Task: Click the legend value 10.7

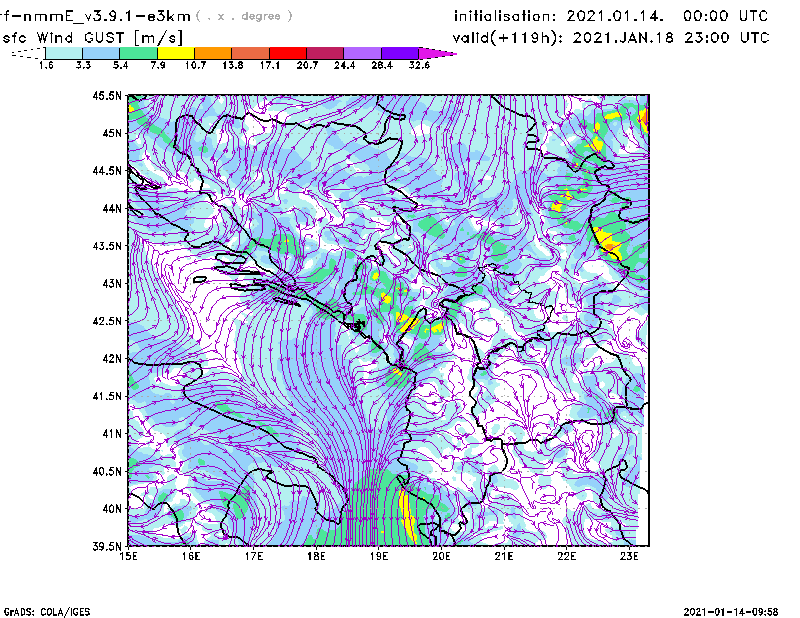Action: (x=195, y=65)
